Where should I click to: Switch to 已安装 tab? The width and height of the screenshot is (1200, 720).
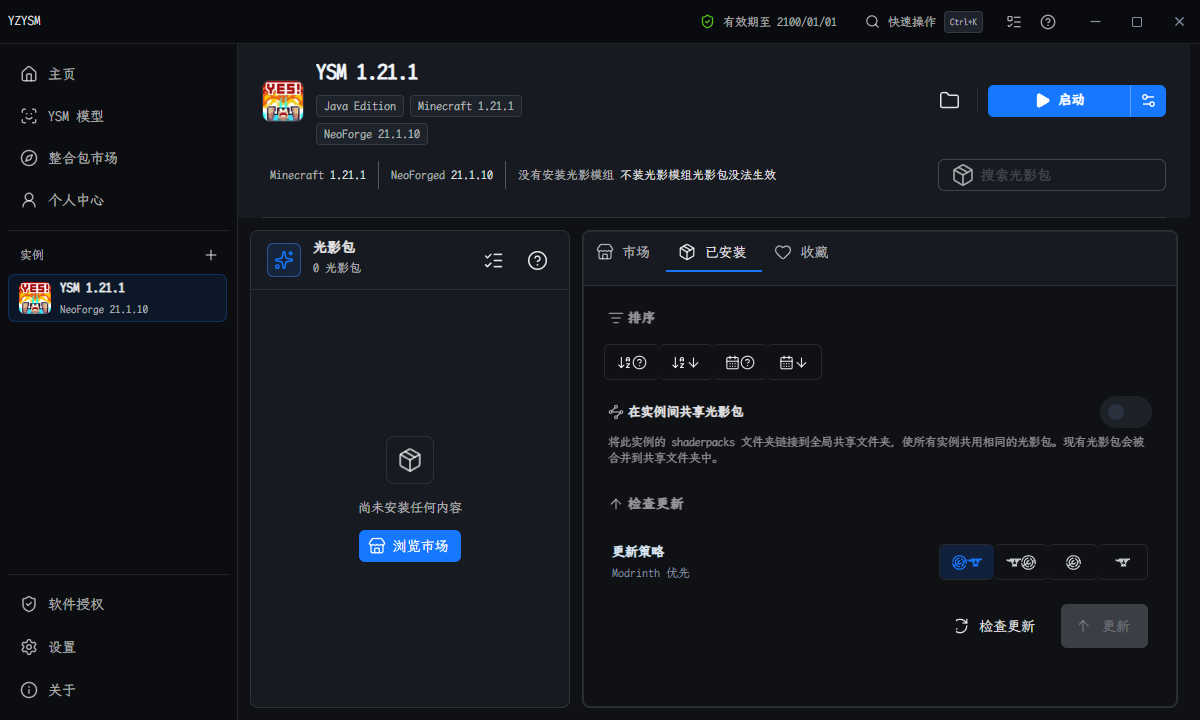point(713,252)
